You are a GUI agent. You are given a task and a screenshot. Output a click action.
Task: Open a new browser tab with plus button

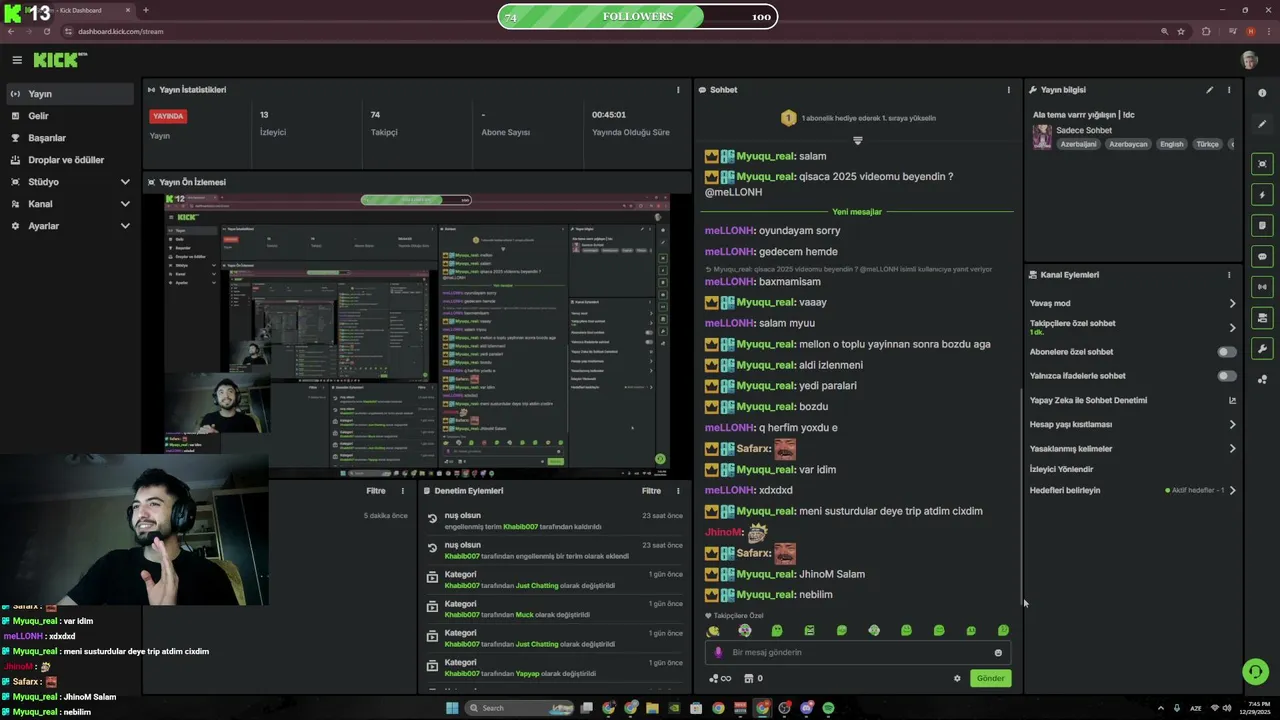click(146, 10)
